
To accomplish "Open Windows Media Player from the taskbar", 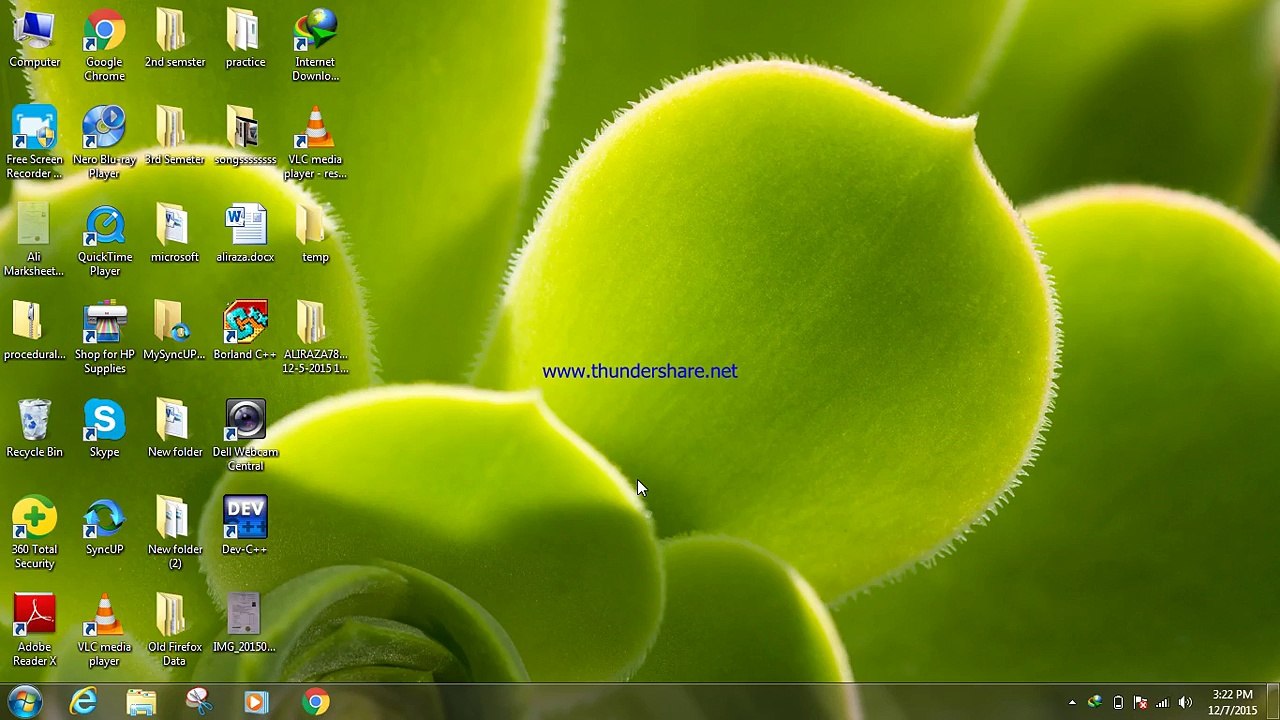I will pyautogui.click(x=258, y=702).
